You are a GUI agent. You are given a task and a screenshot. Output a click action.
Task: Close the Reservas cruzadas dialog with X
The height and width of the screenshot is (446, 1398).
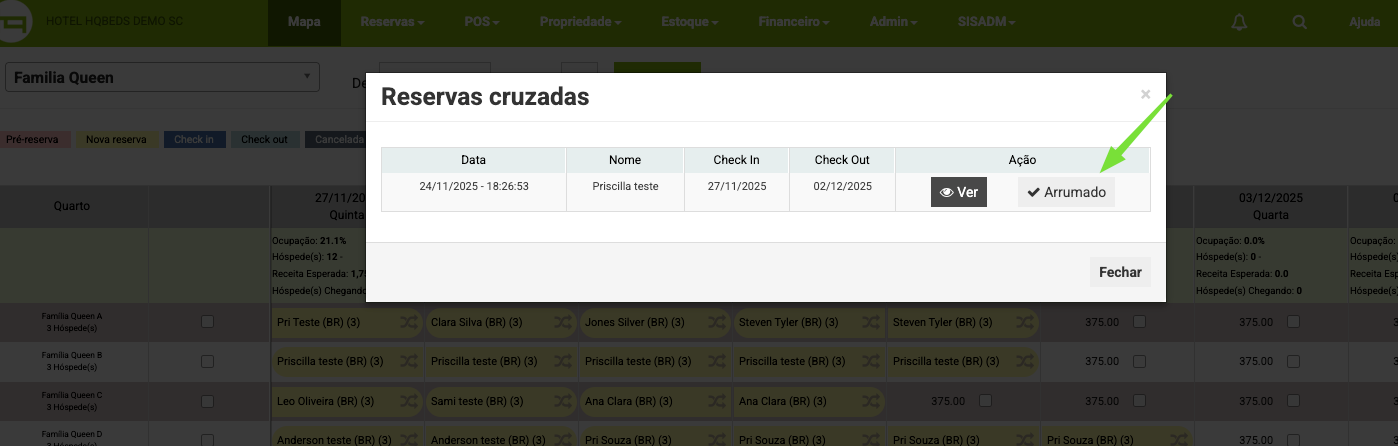click(x=1146, y=95)
